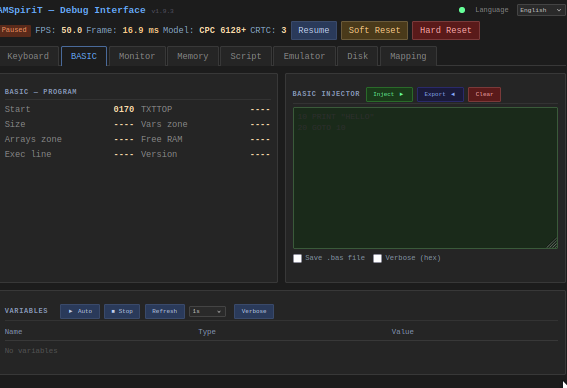The width and height of the screenshot is (567, 388).
Task: Start Auto variable refresh
Action: click(80, 311)
